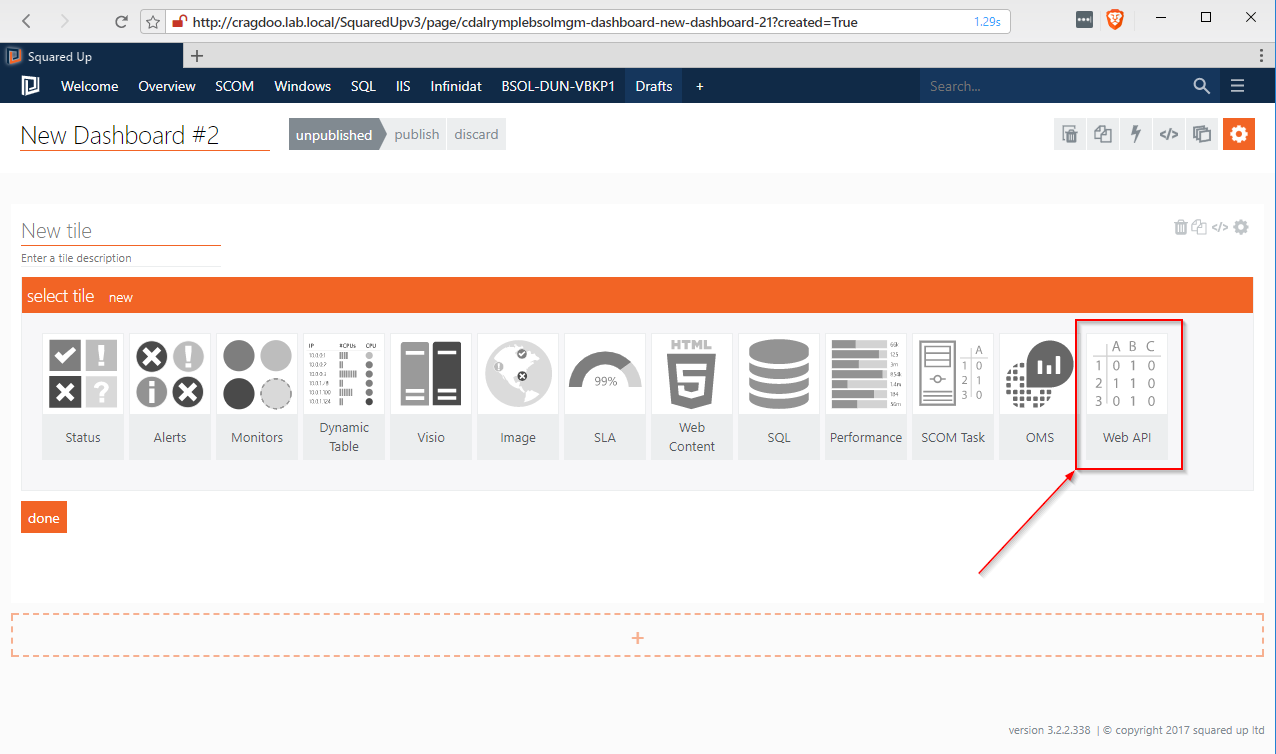Click the orange done button
This screenshot has width=1276, height=754.
(44, 518)
